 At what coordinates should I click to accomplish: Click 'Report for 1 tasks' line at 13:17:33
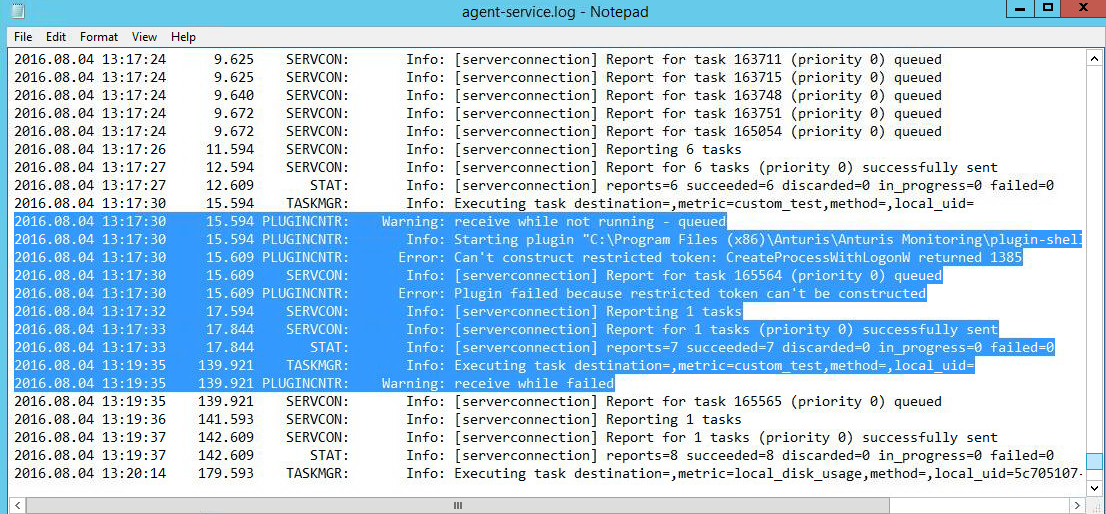(506, 329)
